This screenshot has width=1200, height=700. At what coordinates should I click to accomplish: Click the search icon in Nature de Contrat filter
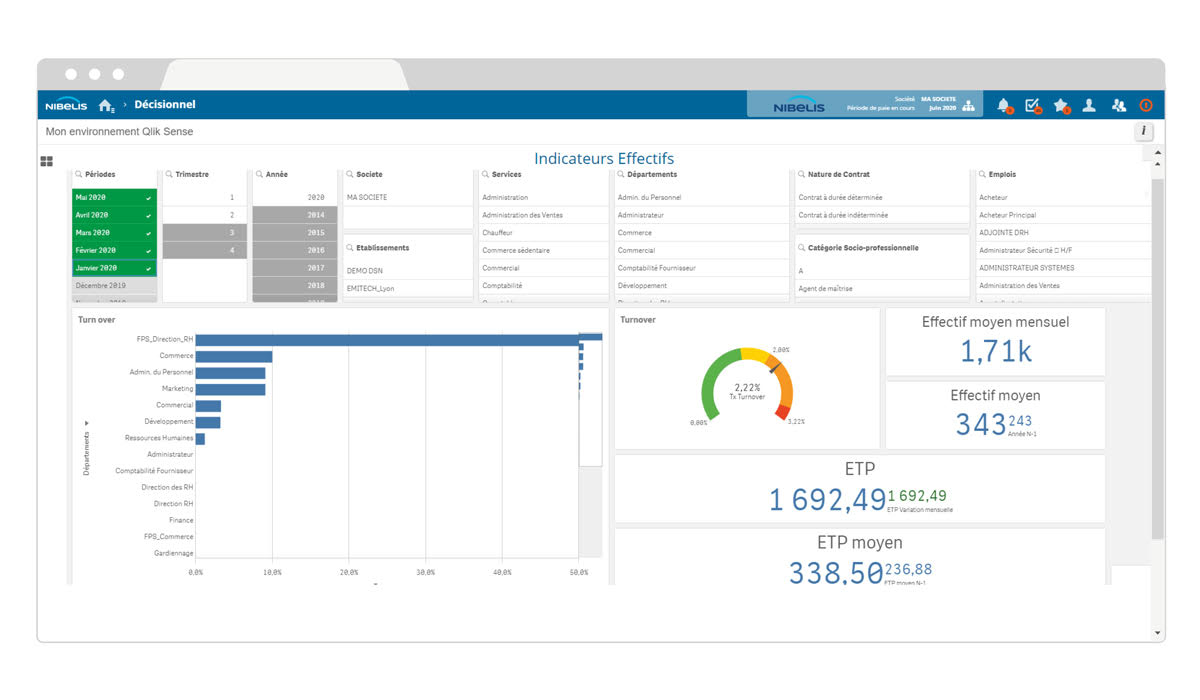pyautogui.click(x=801, y=174)
